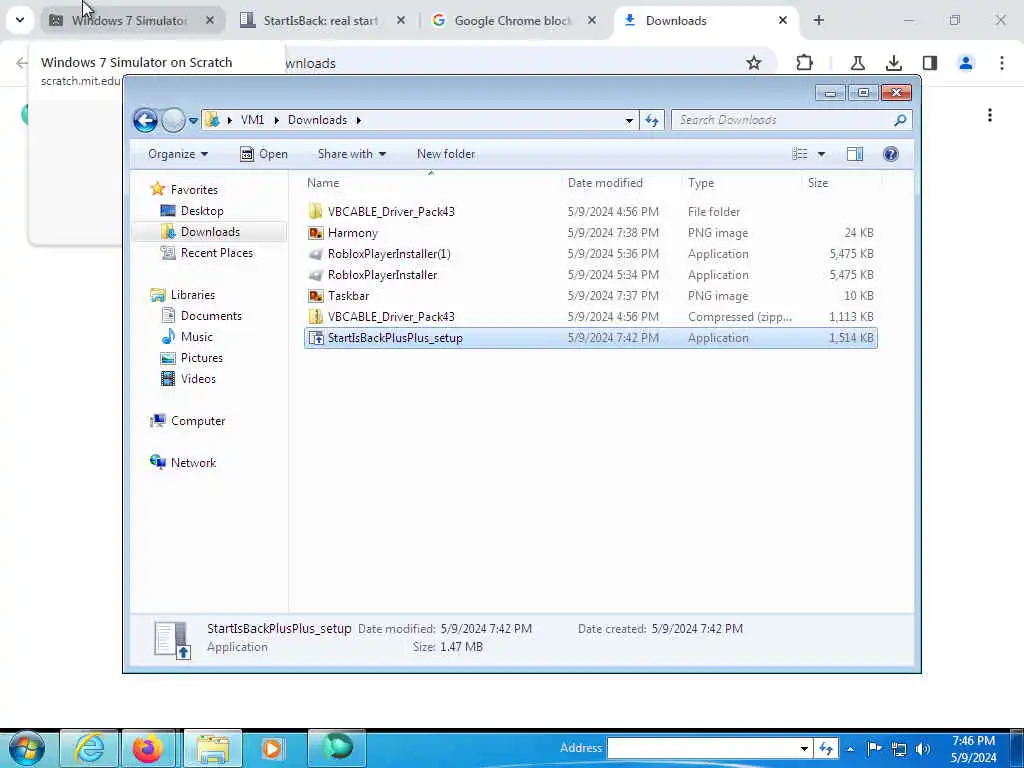Open Chrome profile avatar
1024x768 pixels.
coord(966,63)
